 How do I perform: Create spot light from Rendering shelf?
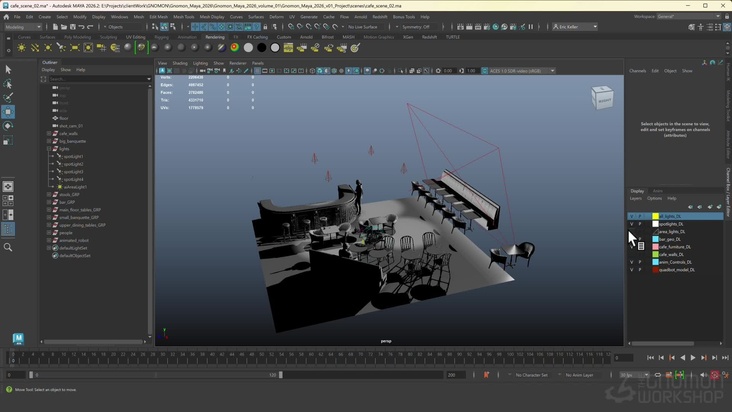[x=61, y=48]
